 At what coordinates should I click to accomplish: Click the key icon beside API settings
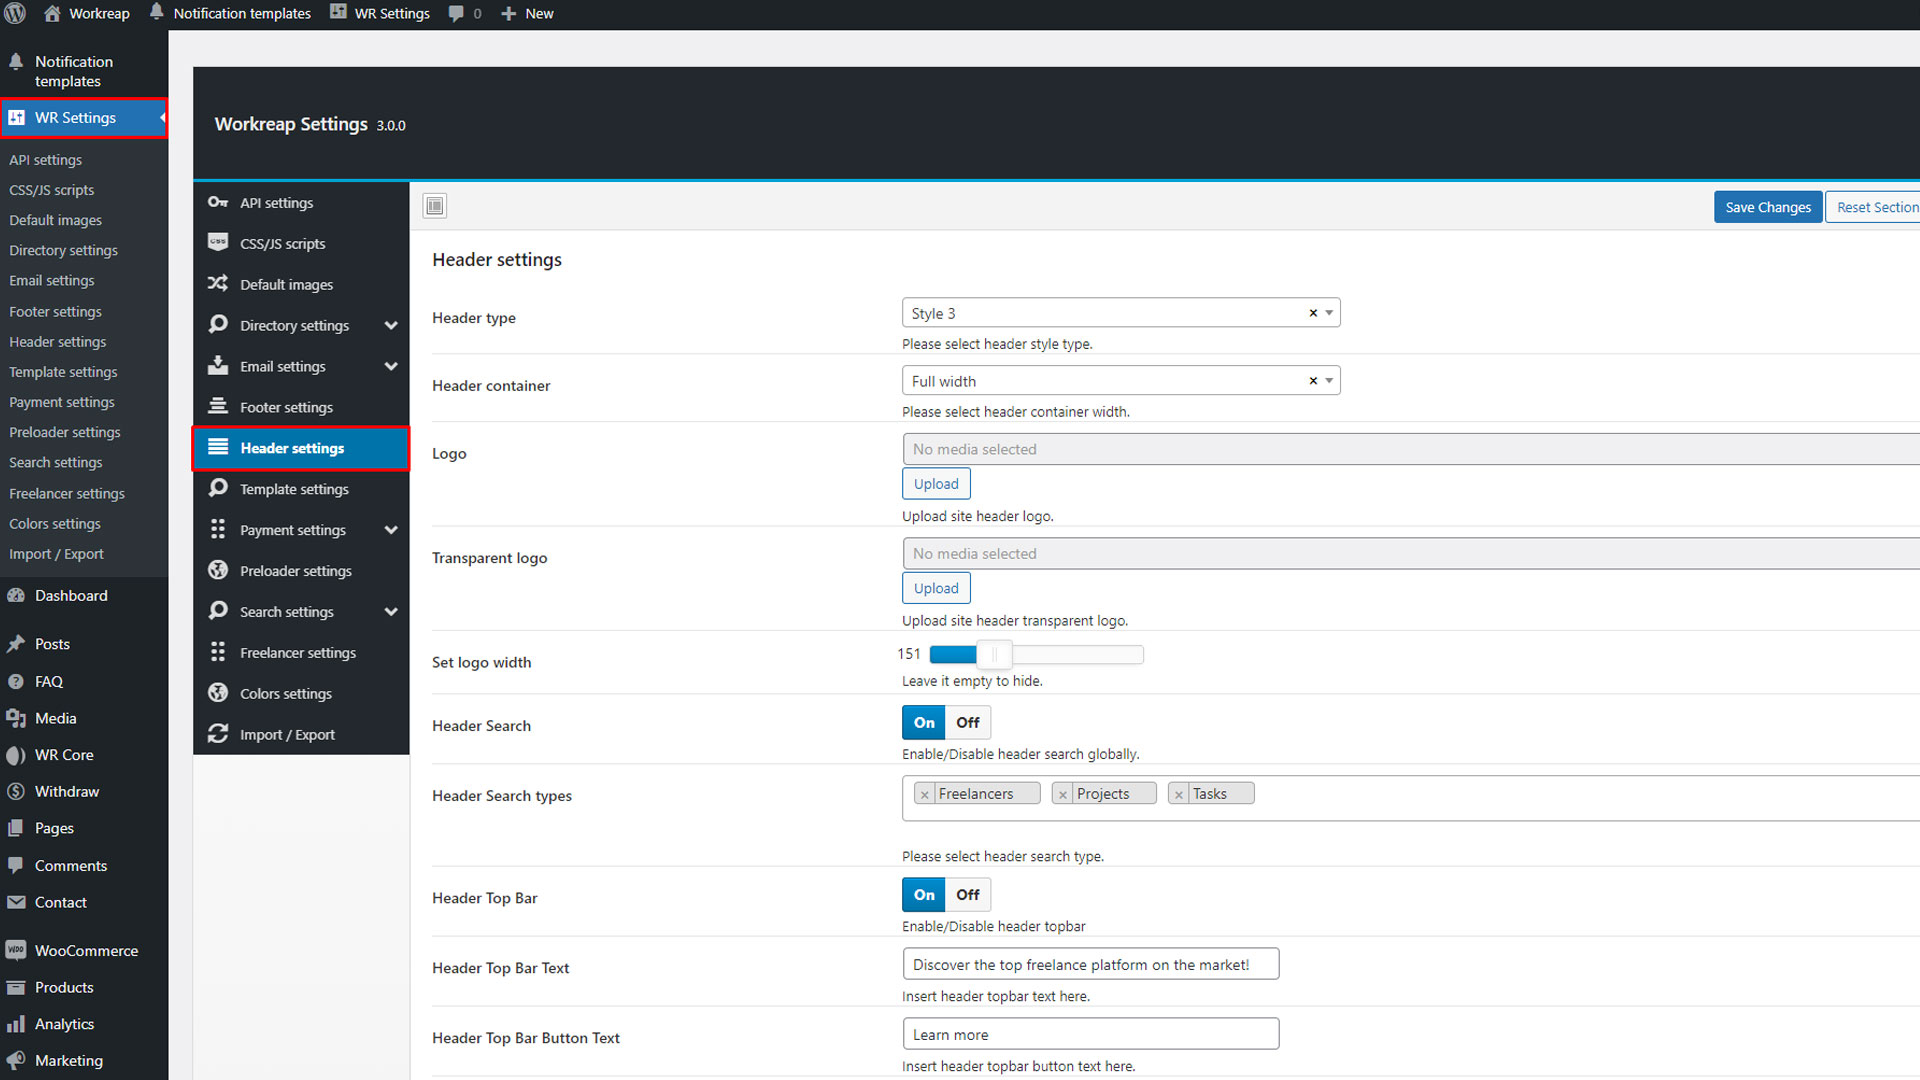[x=217, y=202]
